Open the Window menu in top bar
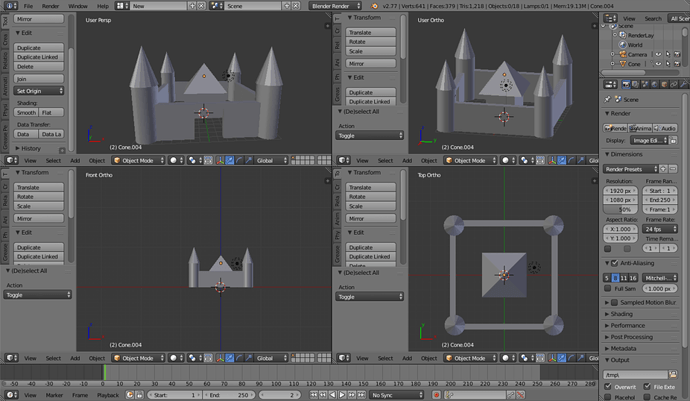Viewport: 690px width, 401px height. [x=76, y=6]
